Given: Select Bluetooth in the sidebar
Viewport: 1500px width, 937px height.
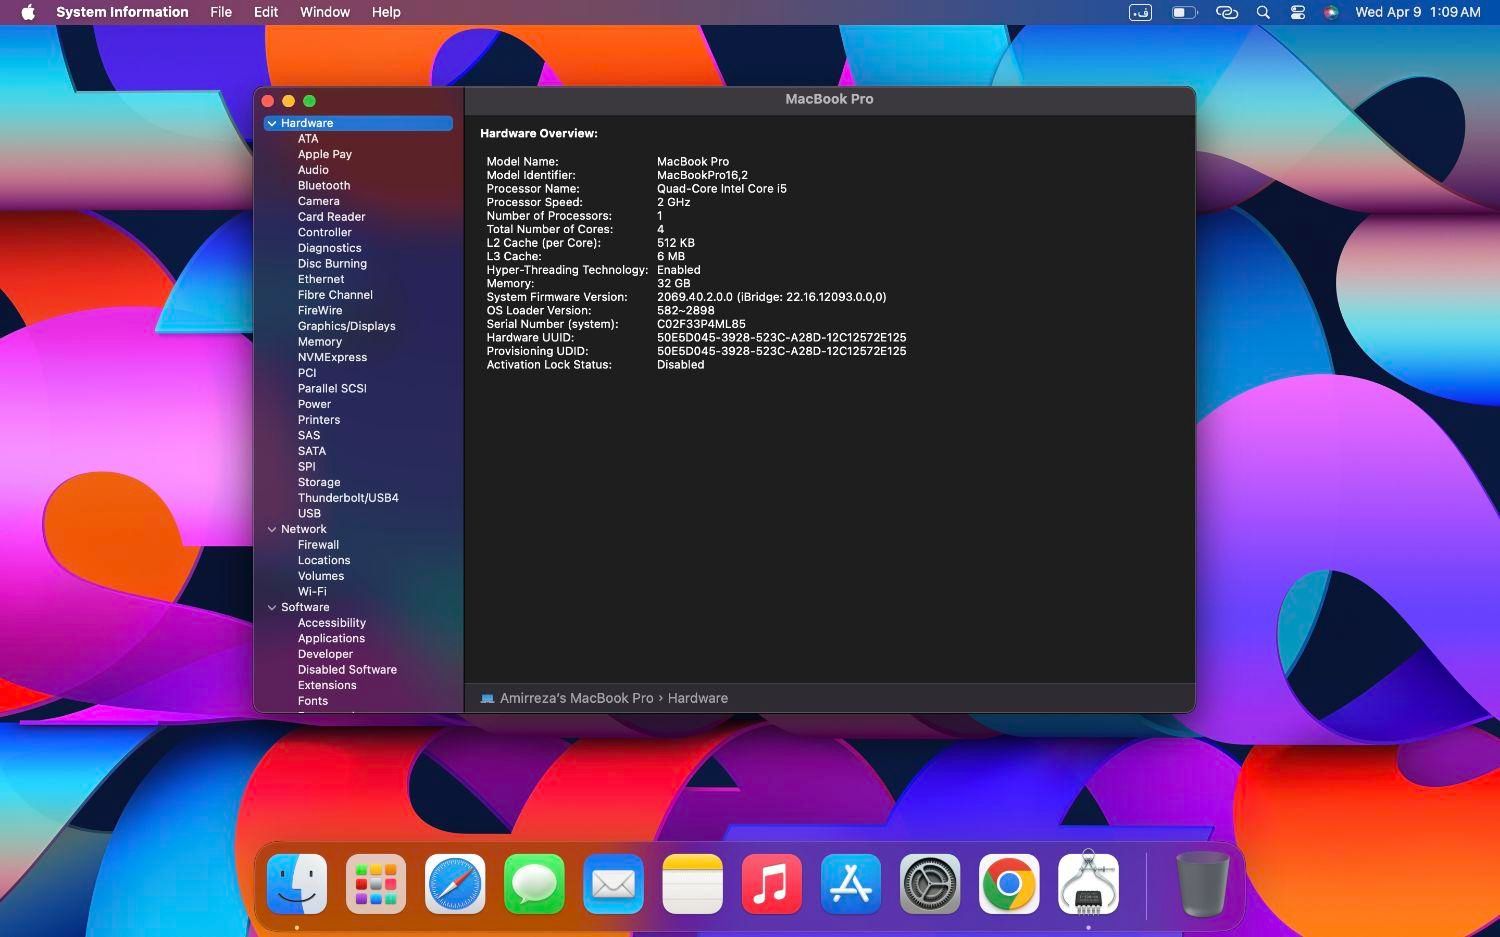Looking at the screenshot, I should click(324, 186).
